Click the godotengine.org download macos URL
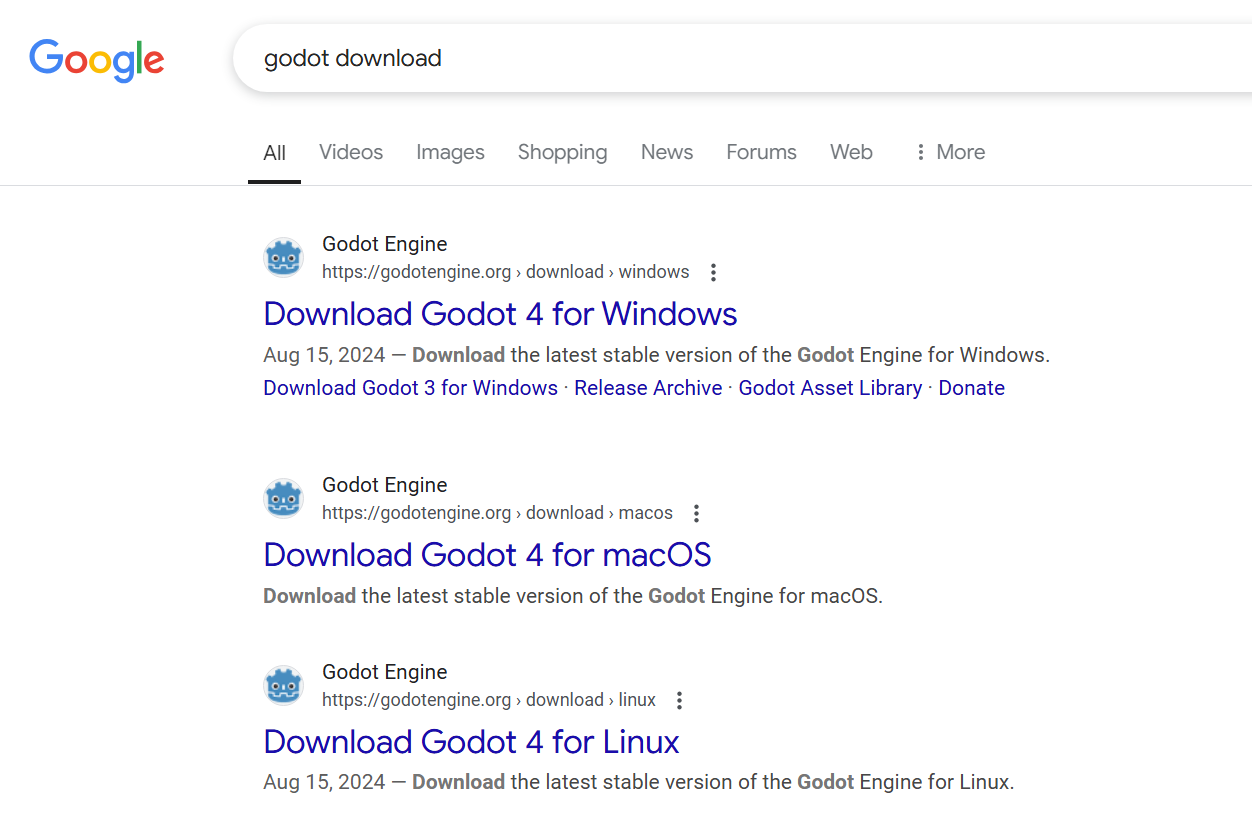Viewport: 1252px width, 817px height. pos(497,513)
